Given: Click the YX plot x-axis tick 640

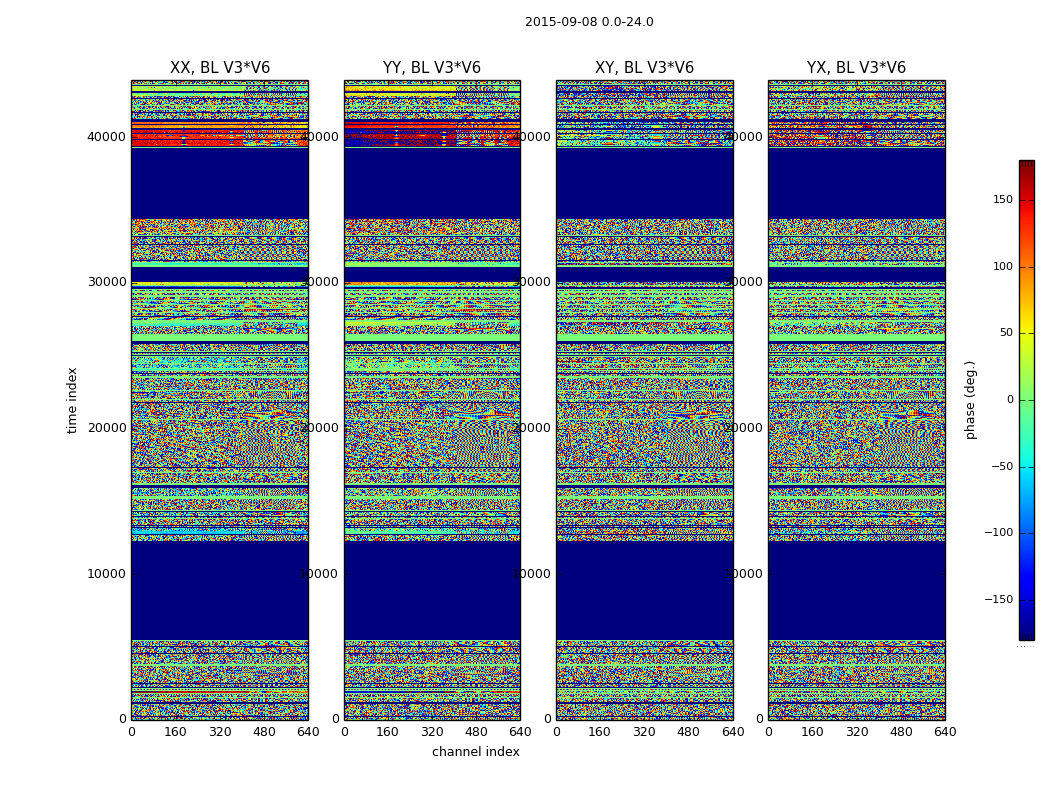Looking at the screenshot, I should 945,732.
